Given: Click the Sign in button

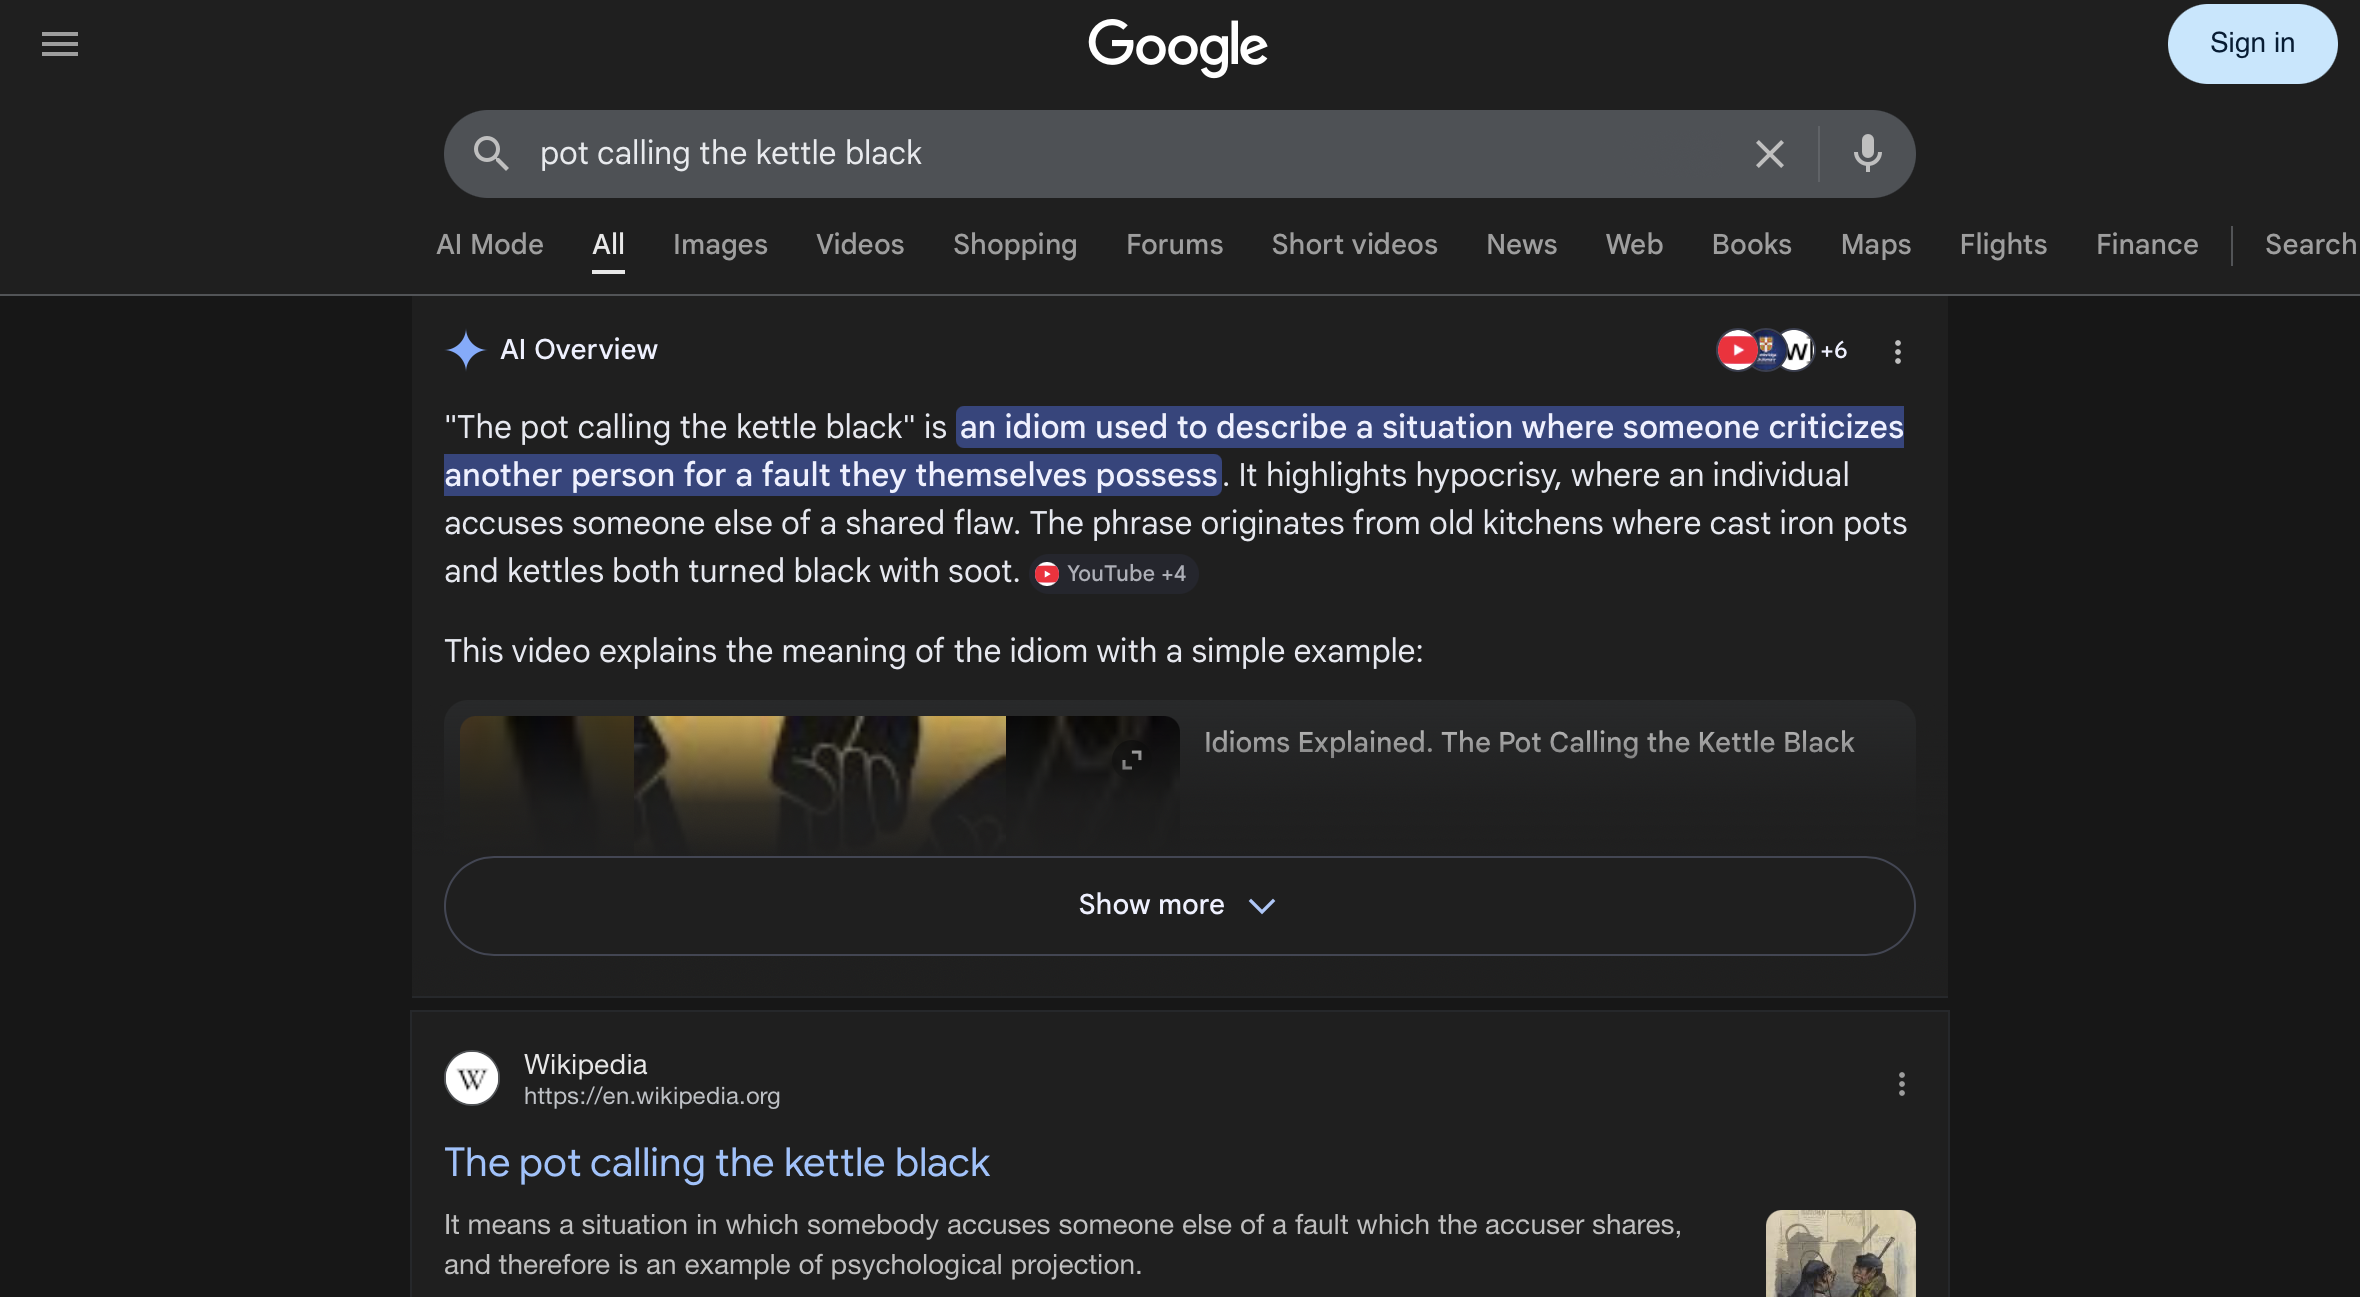Looking at the screenshot, I should click(2251, 44).
